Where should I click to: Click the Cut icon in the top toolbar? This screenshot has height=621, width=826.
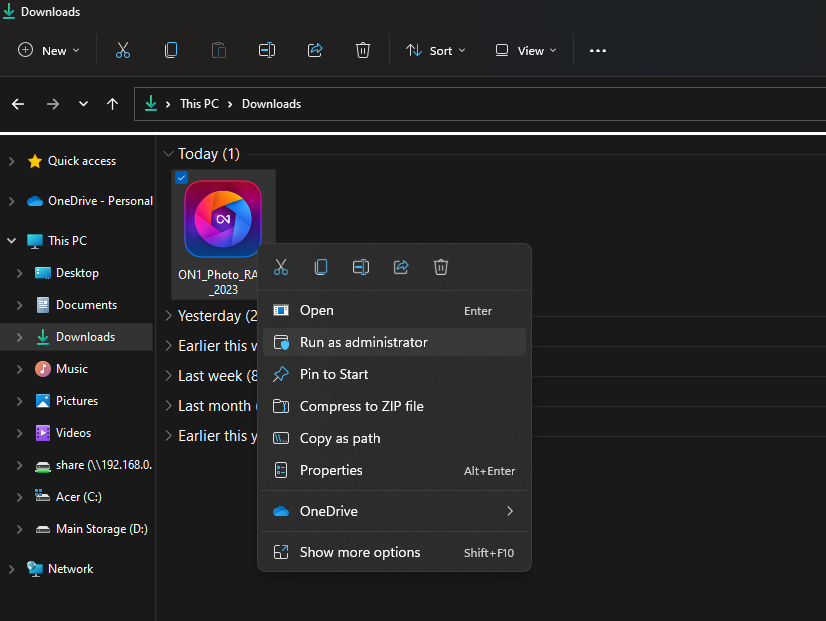(x=123, y=51)
